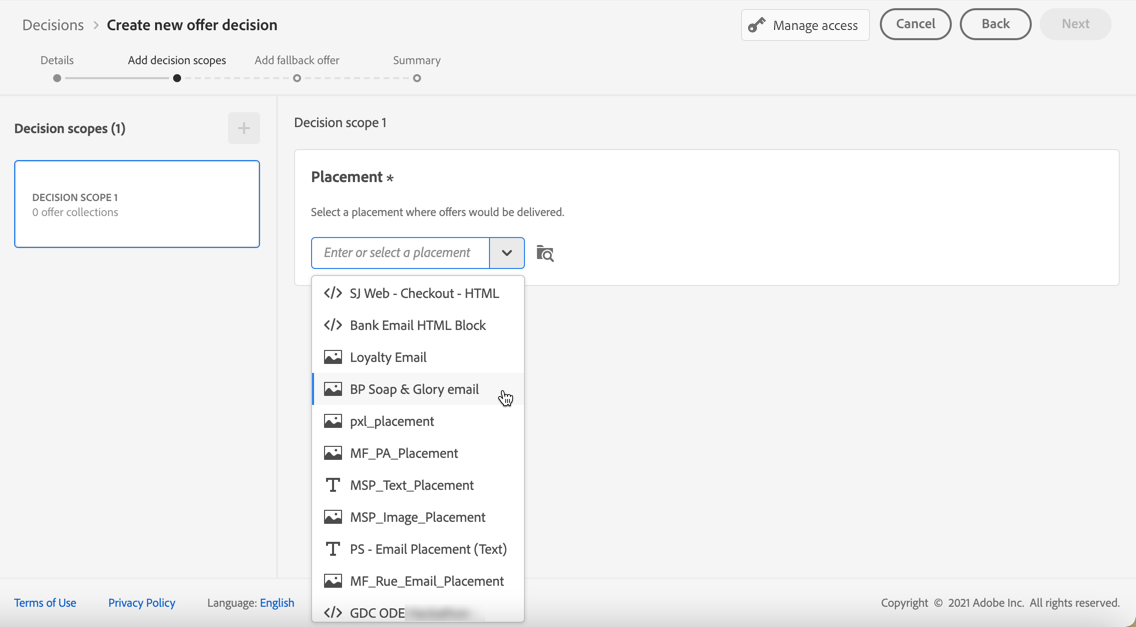Go Back to previous step
This screenshot has height=627, width=1136.
pos(995,24)
